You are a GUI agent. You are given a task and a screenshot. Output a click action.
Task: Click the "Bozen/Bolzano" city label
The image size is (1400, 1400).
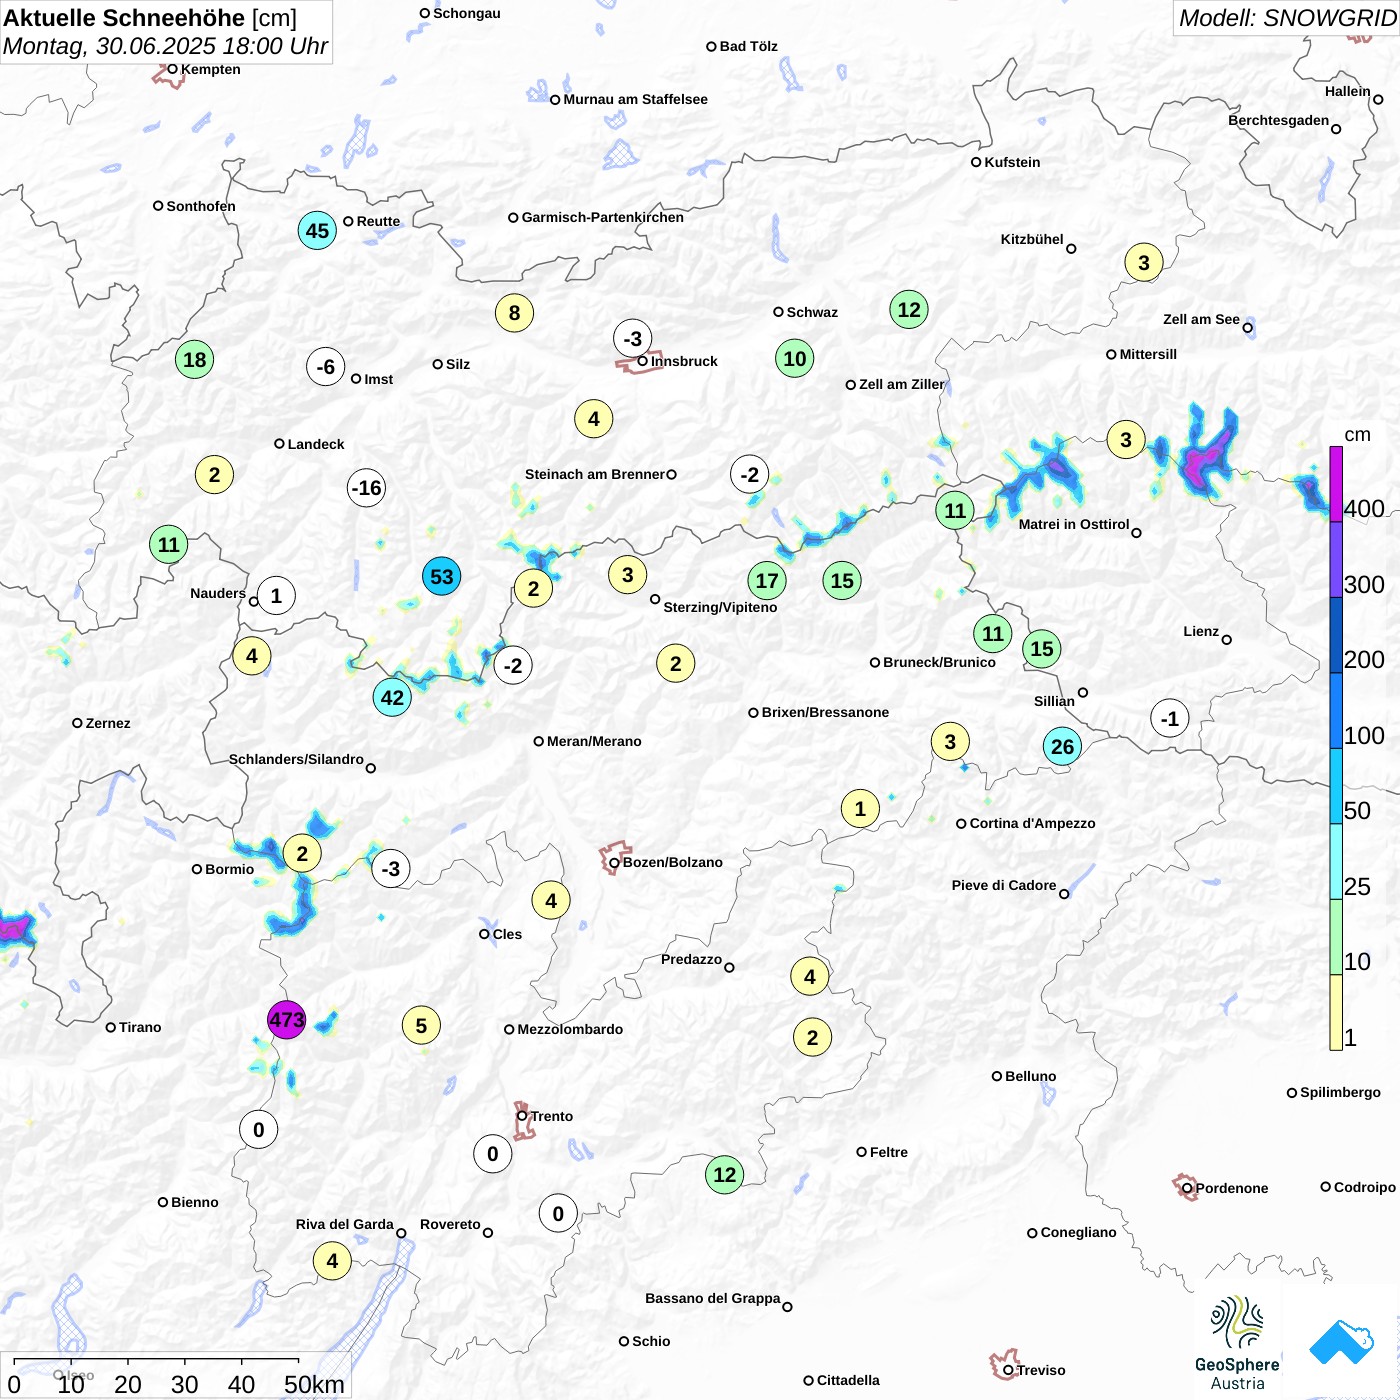673,862
